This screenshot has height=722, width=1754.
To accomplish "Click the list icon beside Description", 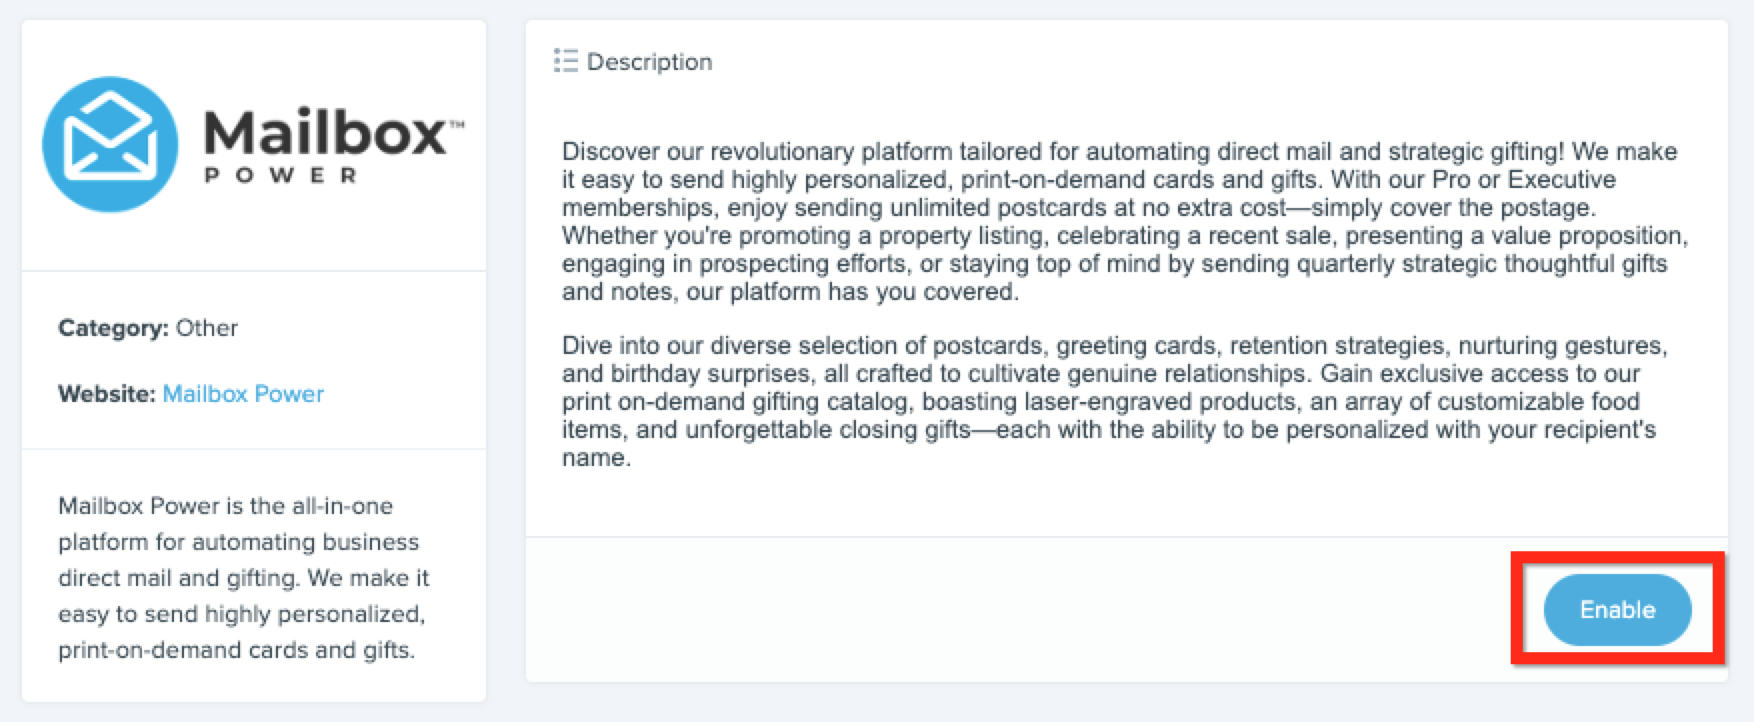I will (566, 61).
